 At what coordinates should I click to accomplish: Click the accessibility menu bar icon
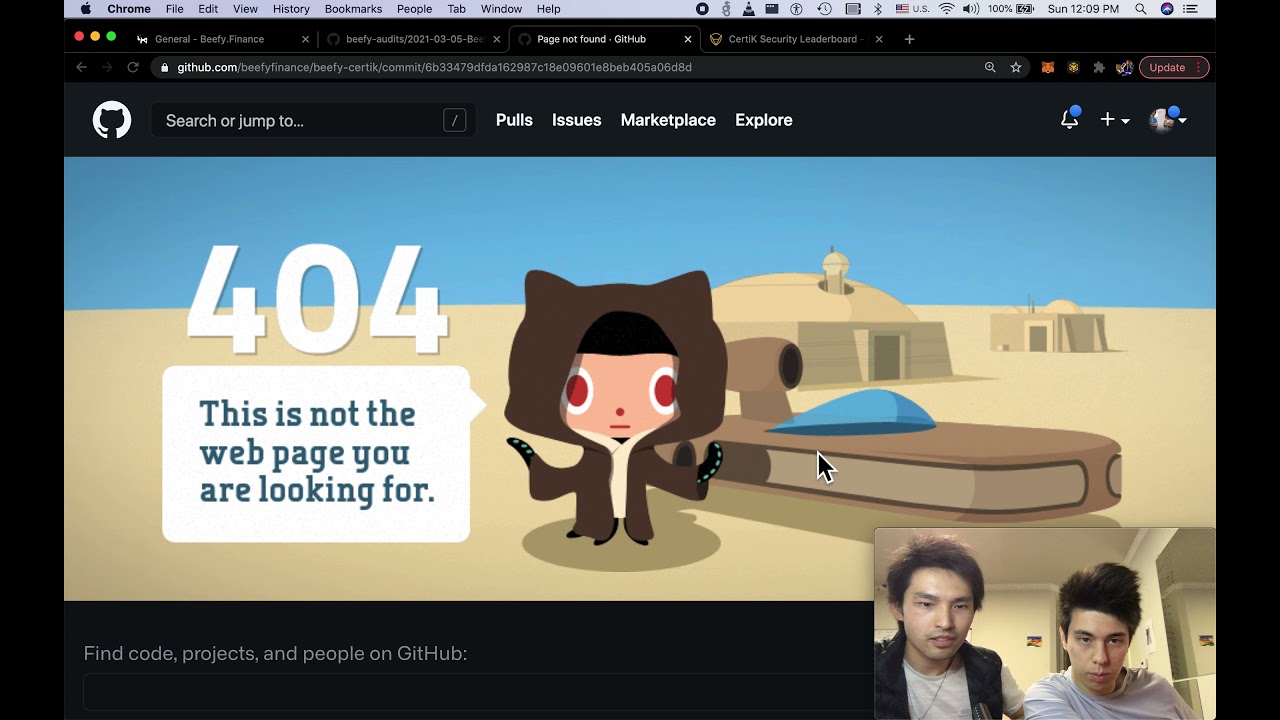point(797,9)
